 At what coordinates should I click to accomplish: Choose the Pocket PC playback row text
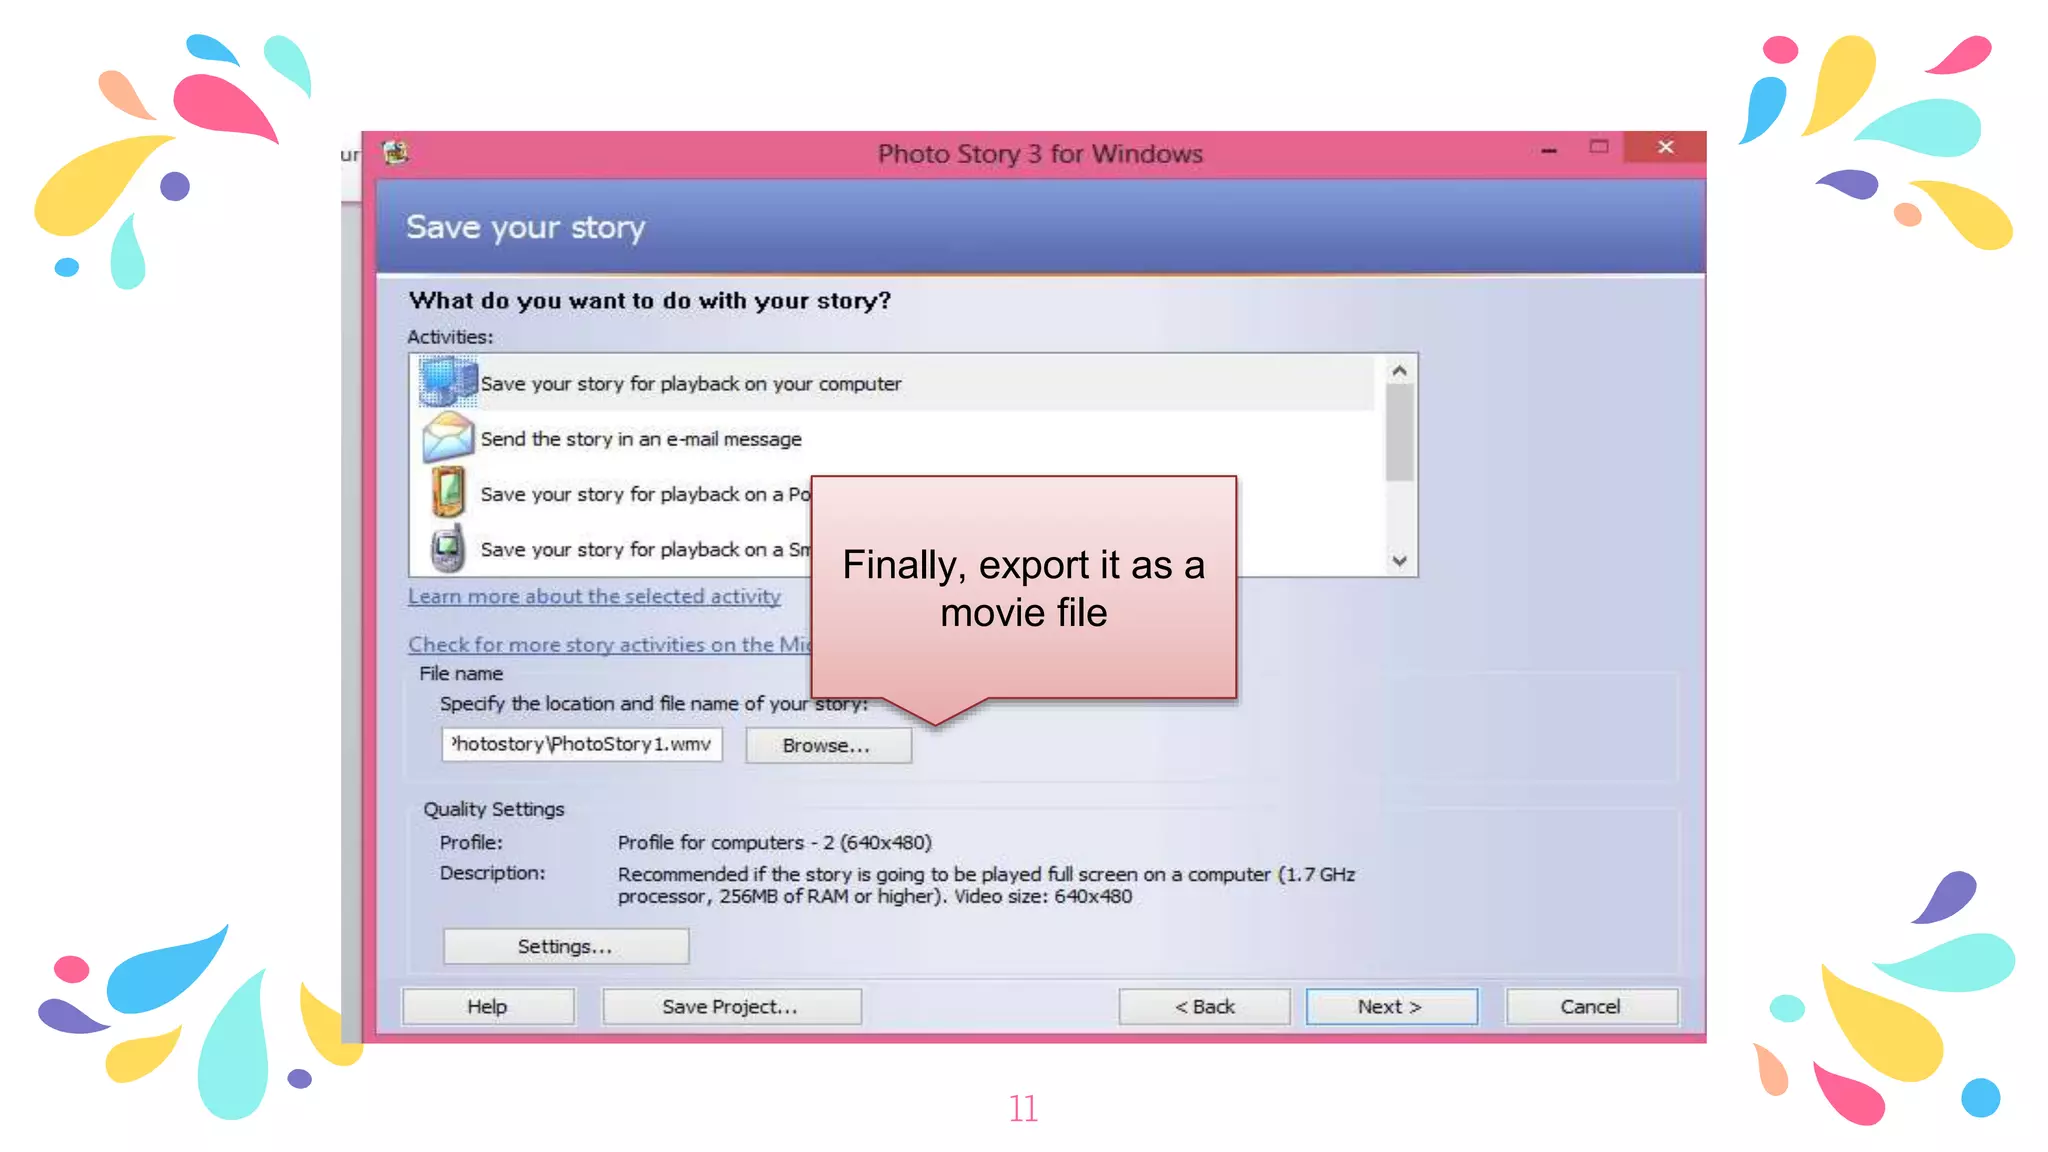645,494
